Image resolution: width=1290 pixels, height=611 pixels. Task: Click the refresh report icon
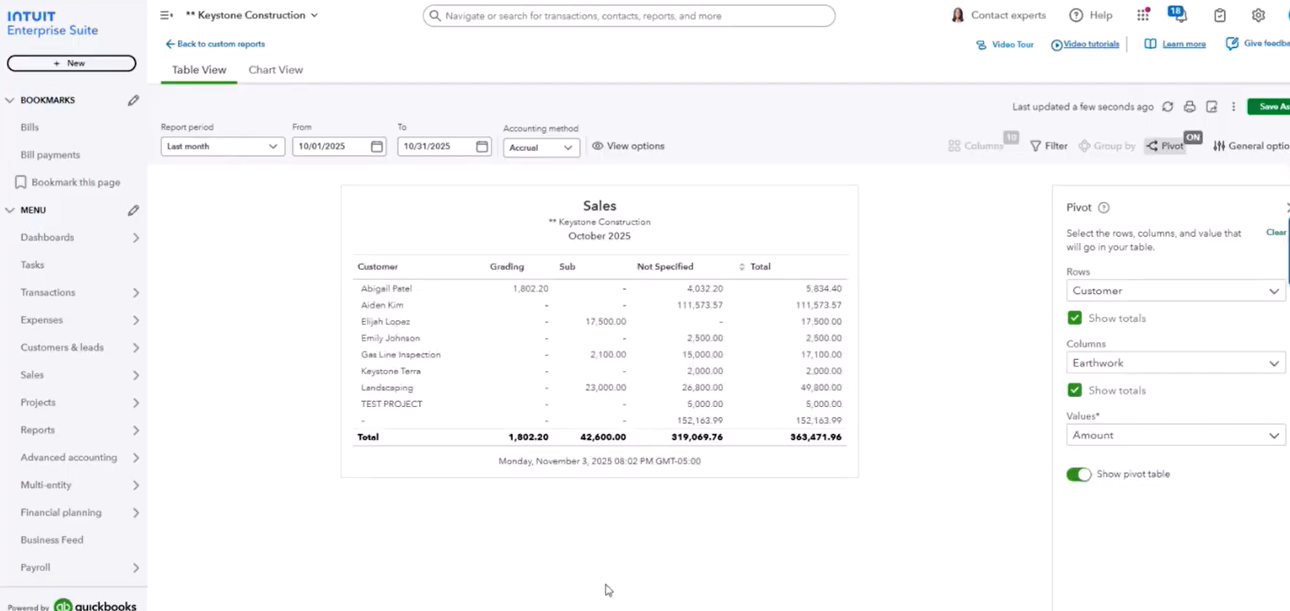pos(1167,107)
